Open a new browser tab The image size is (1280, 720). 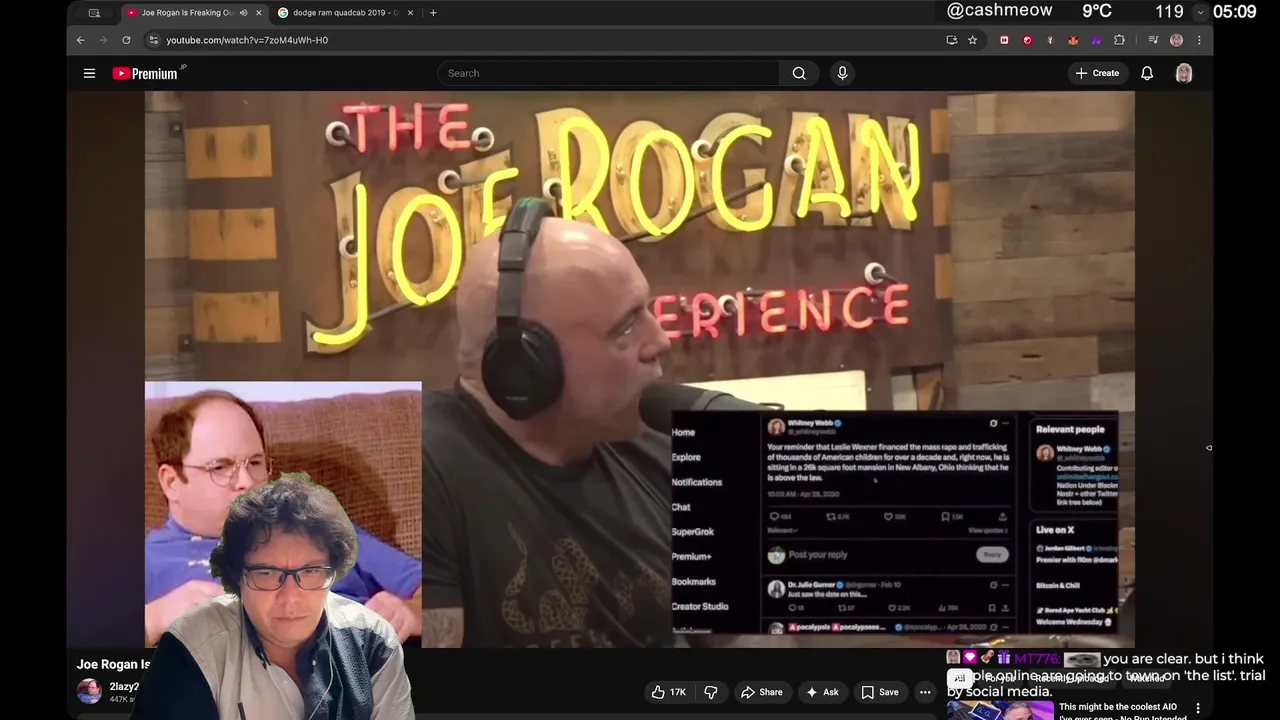coord(433,13)
